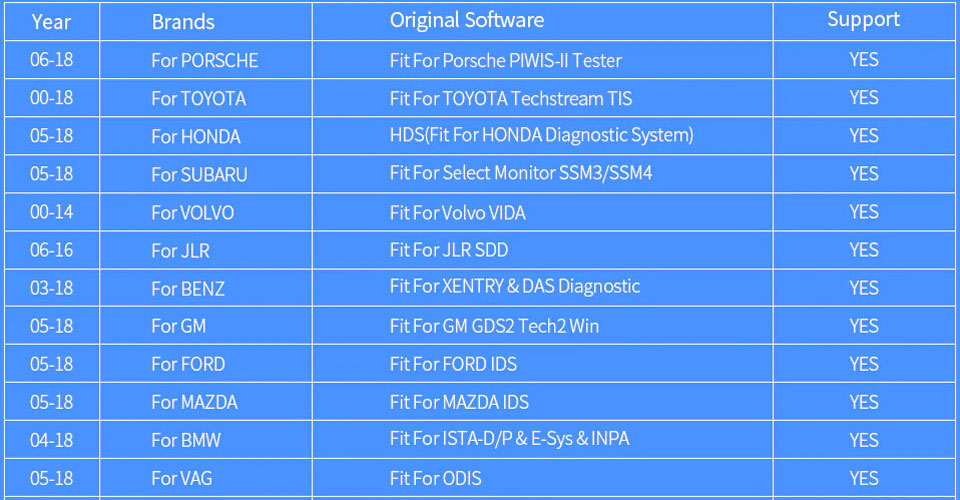The height and width of the screenshot is (500, 960).
Task: Click Fit For Select Monitor SSM3/SSM4 text
Action: pos(521,173)
